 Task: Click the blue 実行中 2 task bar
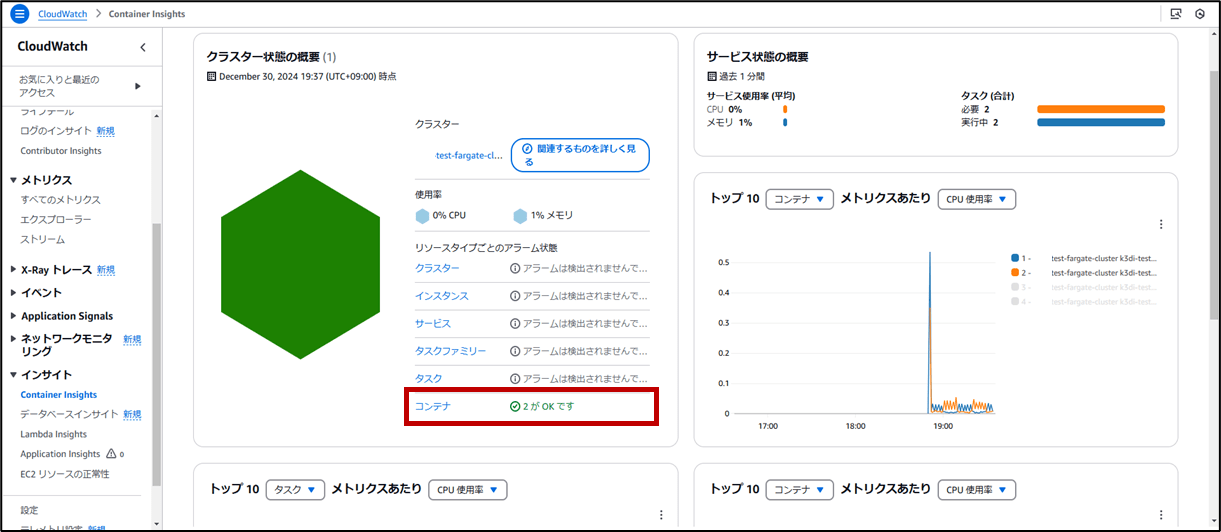[x=1101, y=122]
